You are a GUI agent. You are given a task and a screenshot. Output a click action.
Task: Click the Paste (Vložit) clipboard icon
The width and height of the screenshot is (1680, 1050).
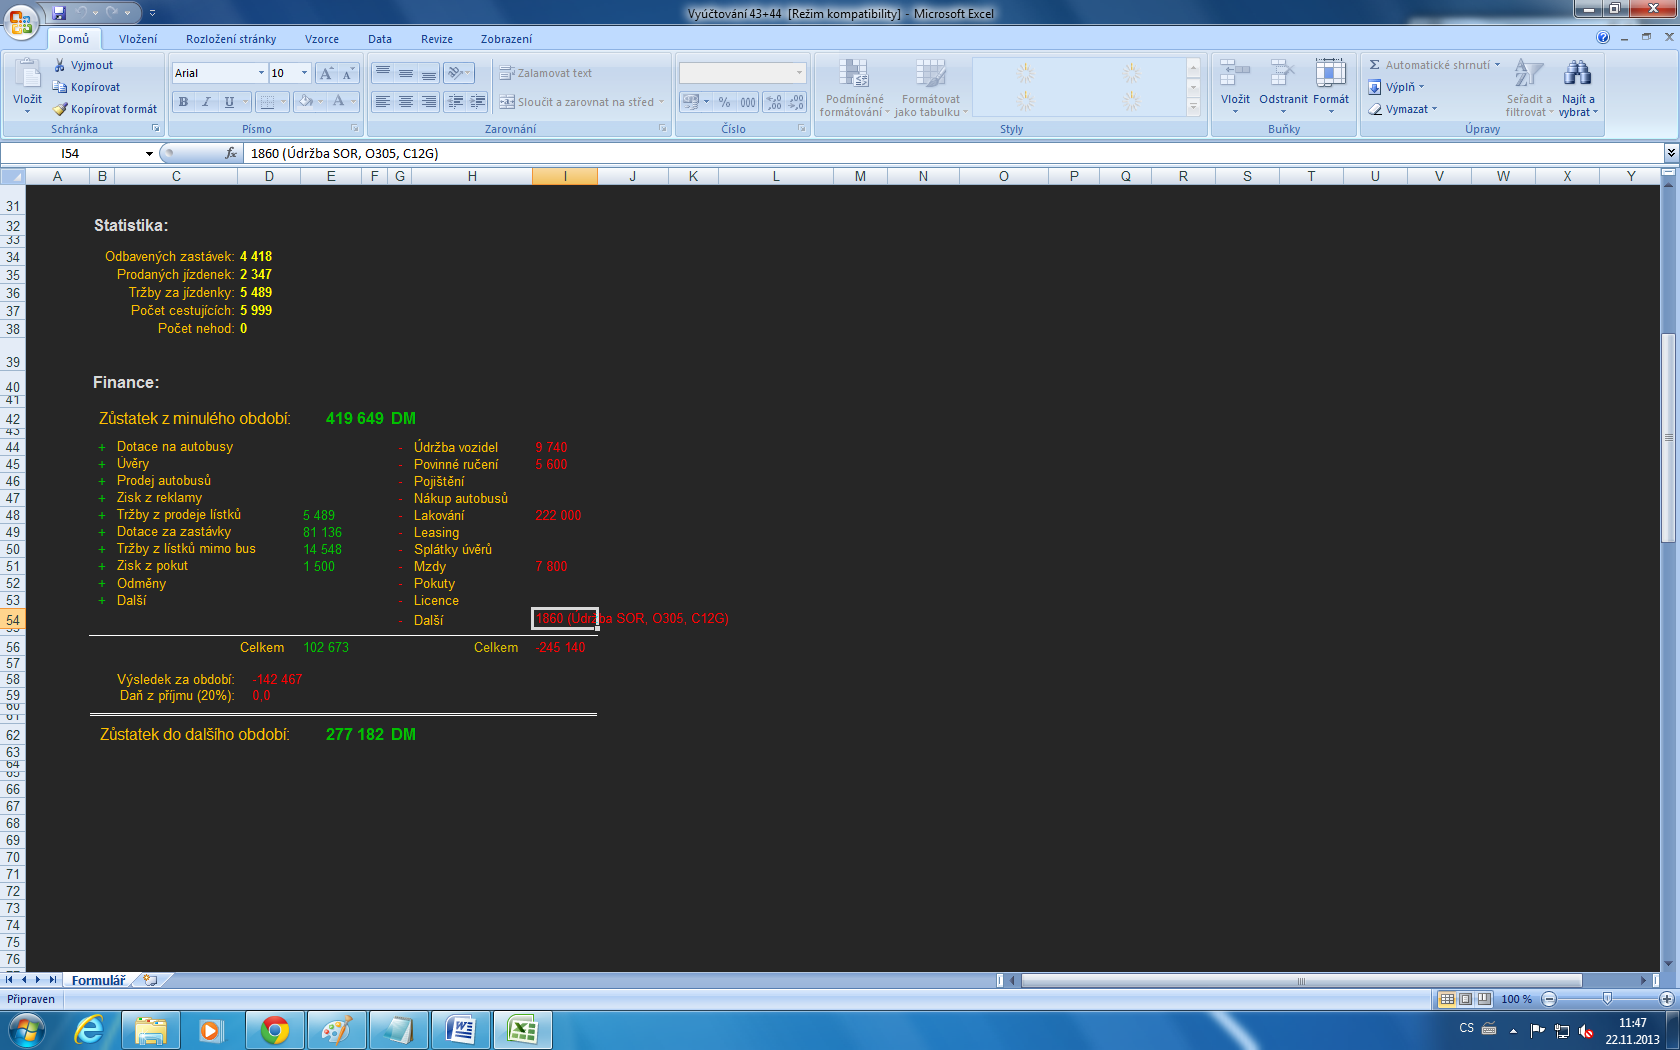point(27,75)
